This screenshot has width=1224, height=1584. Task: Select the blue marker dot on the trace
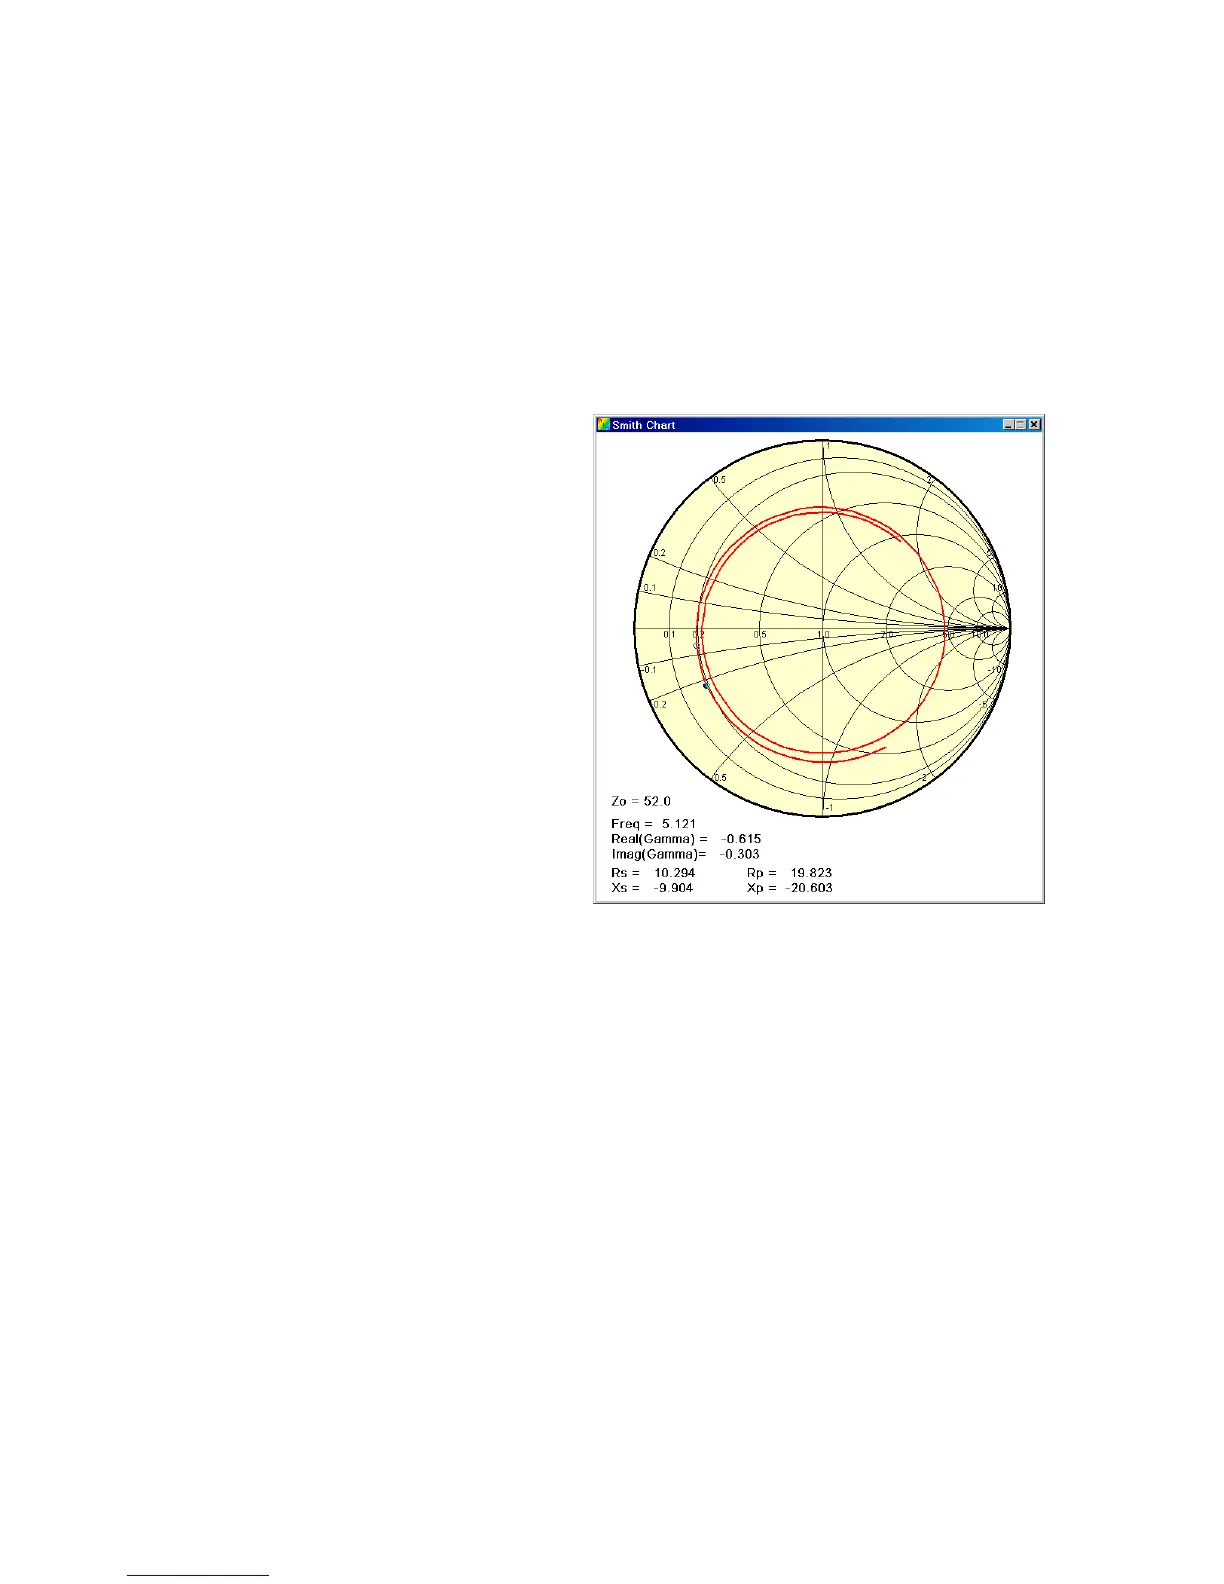[x=706, y=685]
